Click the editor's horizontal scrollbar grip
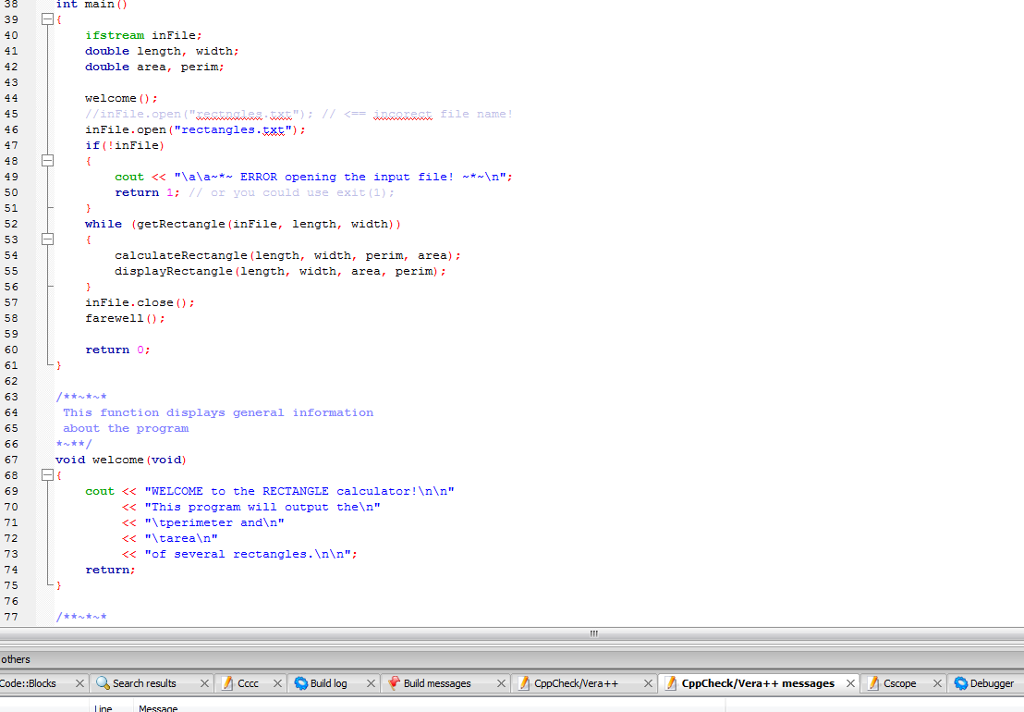 (594, 633)
